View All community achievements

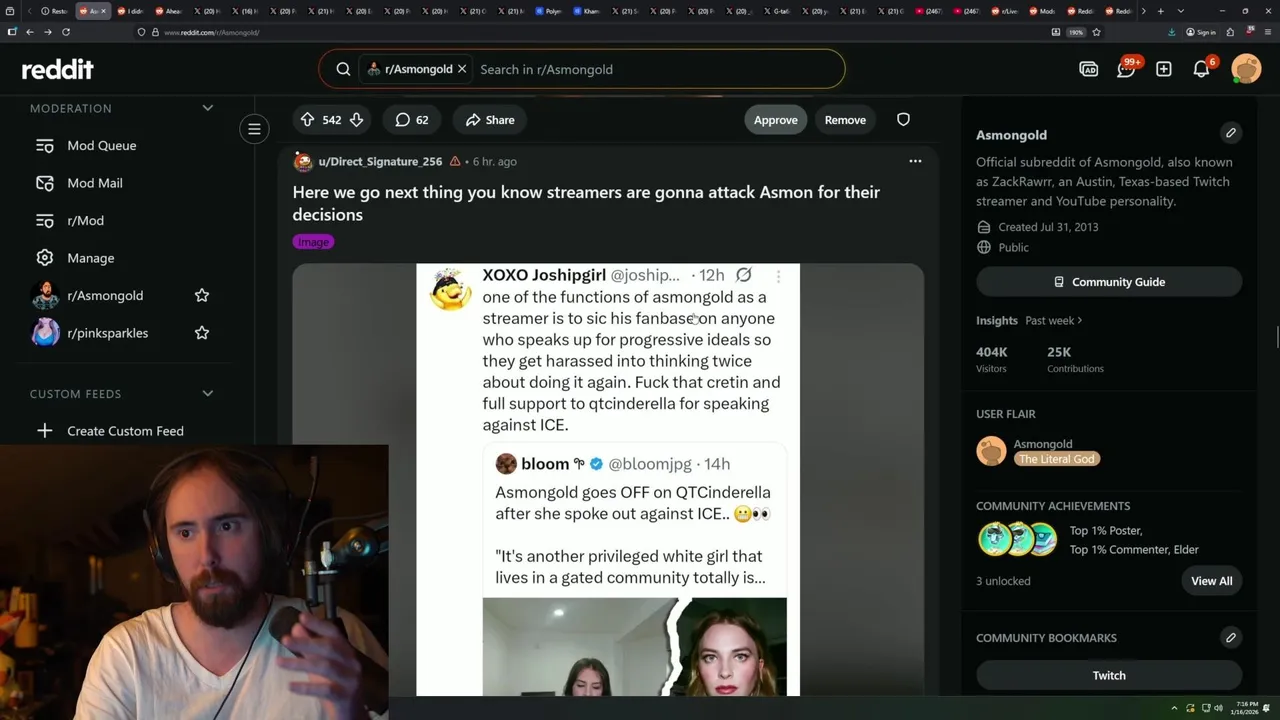pyautogui.click(x=1211, y=581)
